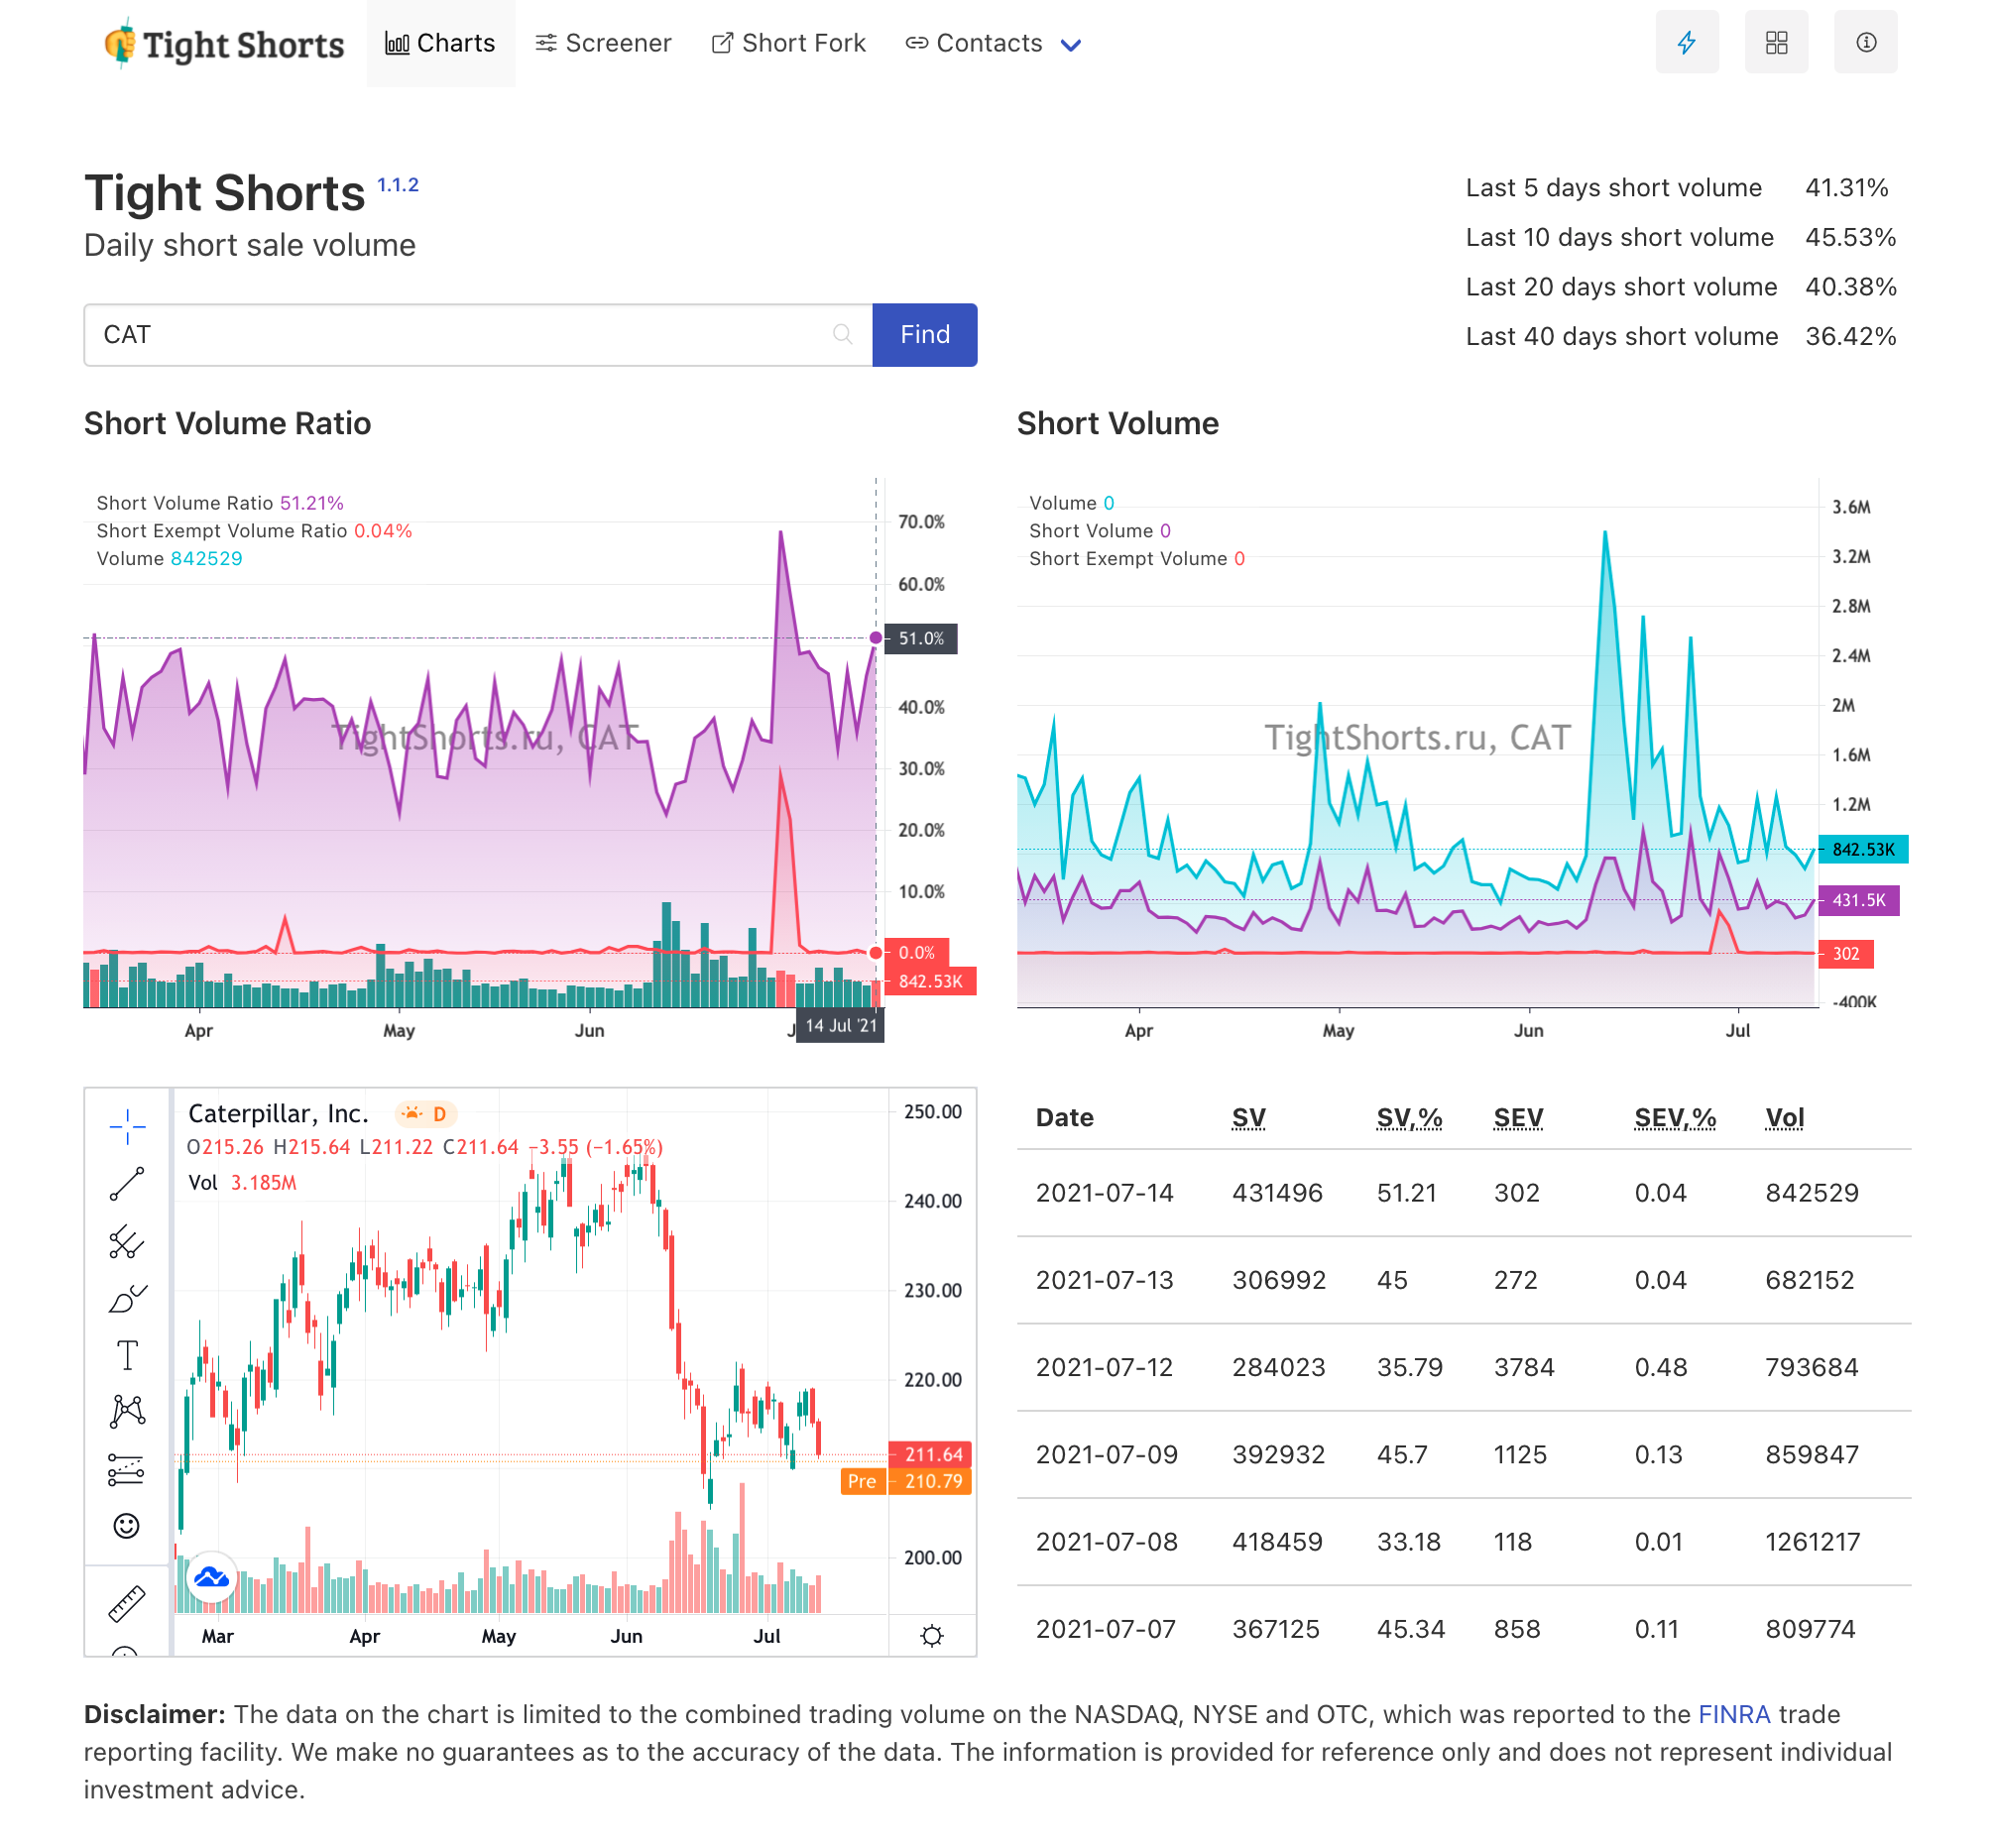Sort table by SV,% column header
The width and height of the screenshot is (1997, 1848).
pyautogui.click(x=1408, y=1118)
